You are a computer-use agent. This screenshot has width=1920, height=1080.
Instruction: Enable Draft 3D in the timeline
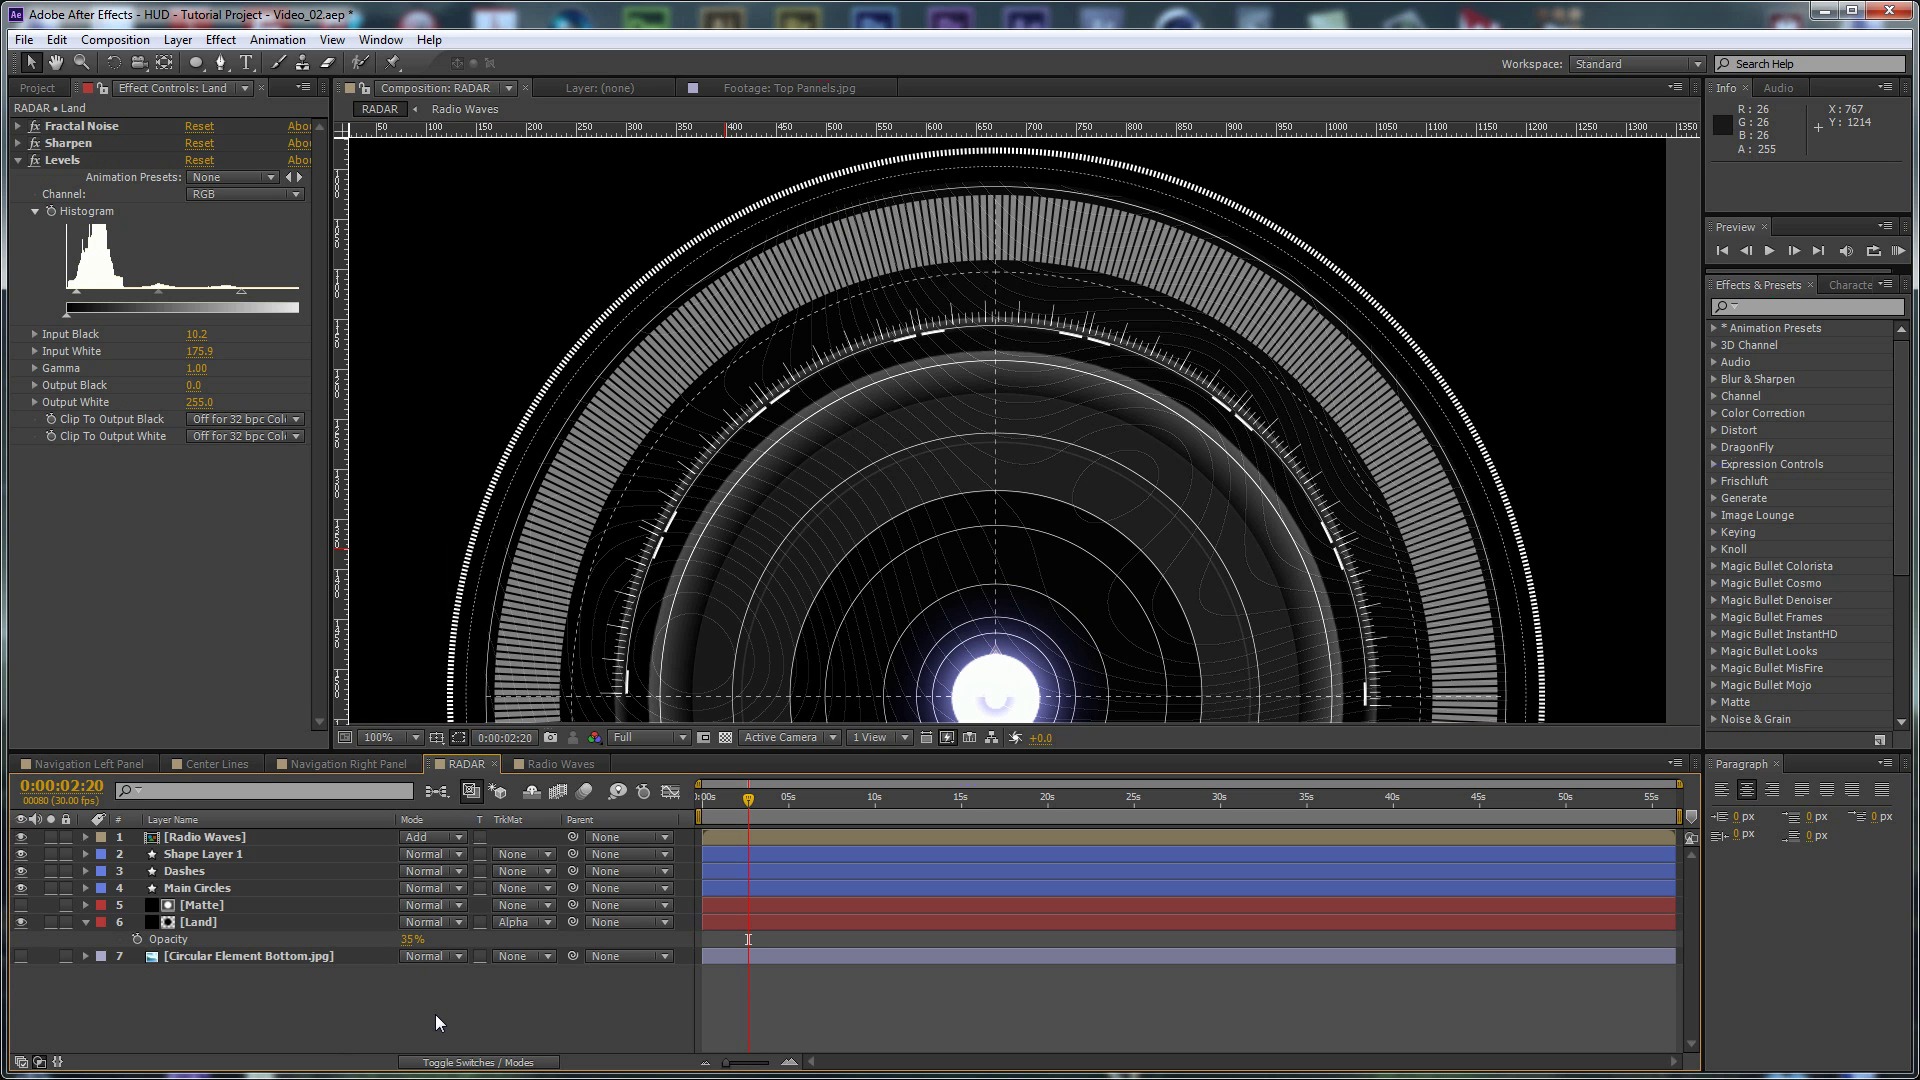(499, 791)
